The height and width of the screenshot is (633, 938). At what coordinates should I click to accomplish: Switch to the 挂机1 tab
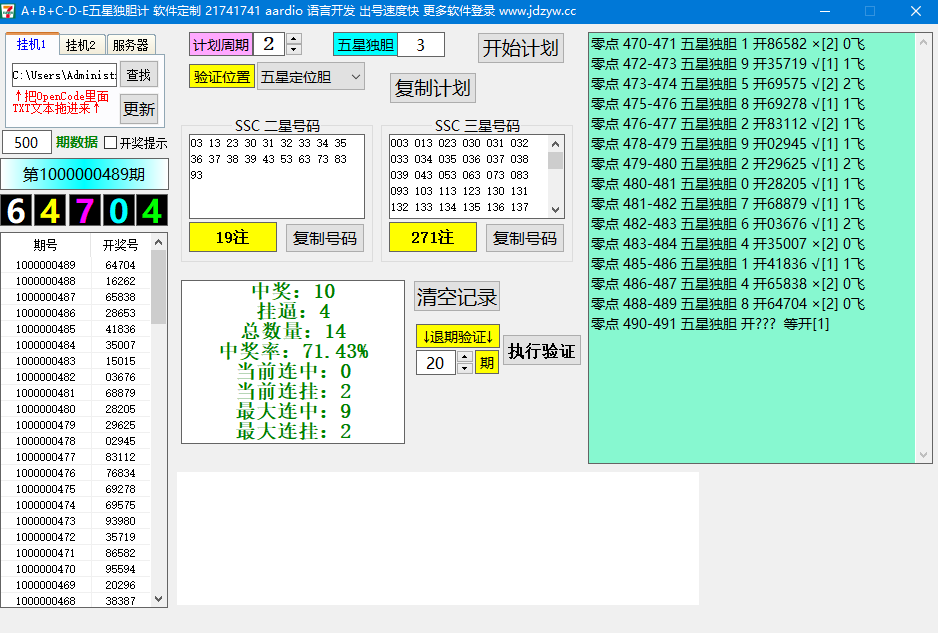[x=32, y=44]
